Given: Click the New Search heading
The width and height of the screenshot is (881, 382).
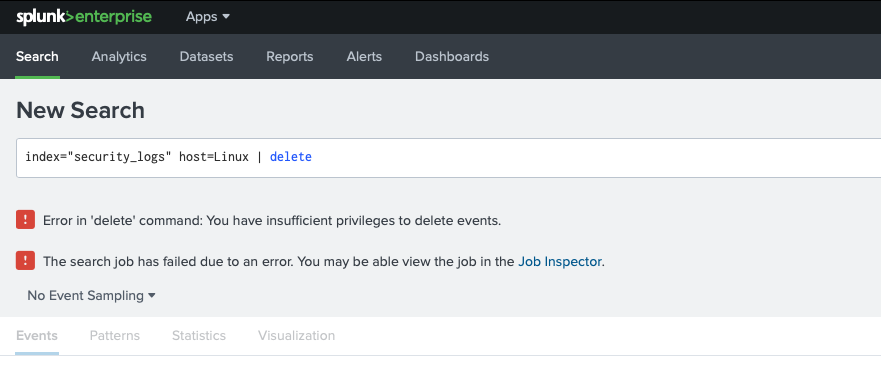Looking at the screenshot, I should click(80, 110).
